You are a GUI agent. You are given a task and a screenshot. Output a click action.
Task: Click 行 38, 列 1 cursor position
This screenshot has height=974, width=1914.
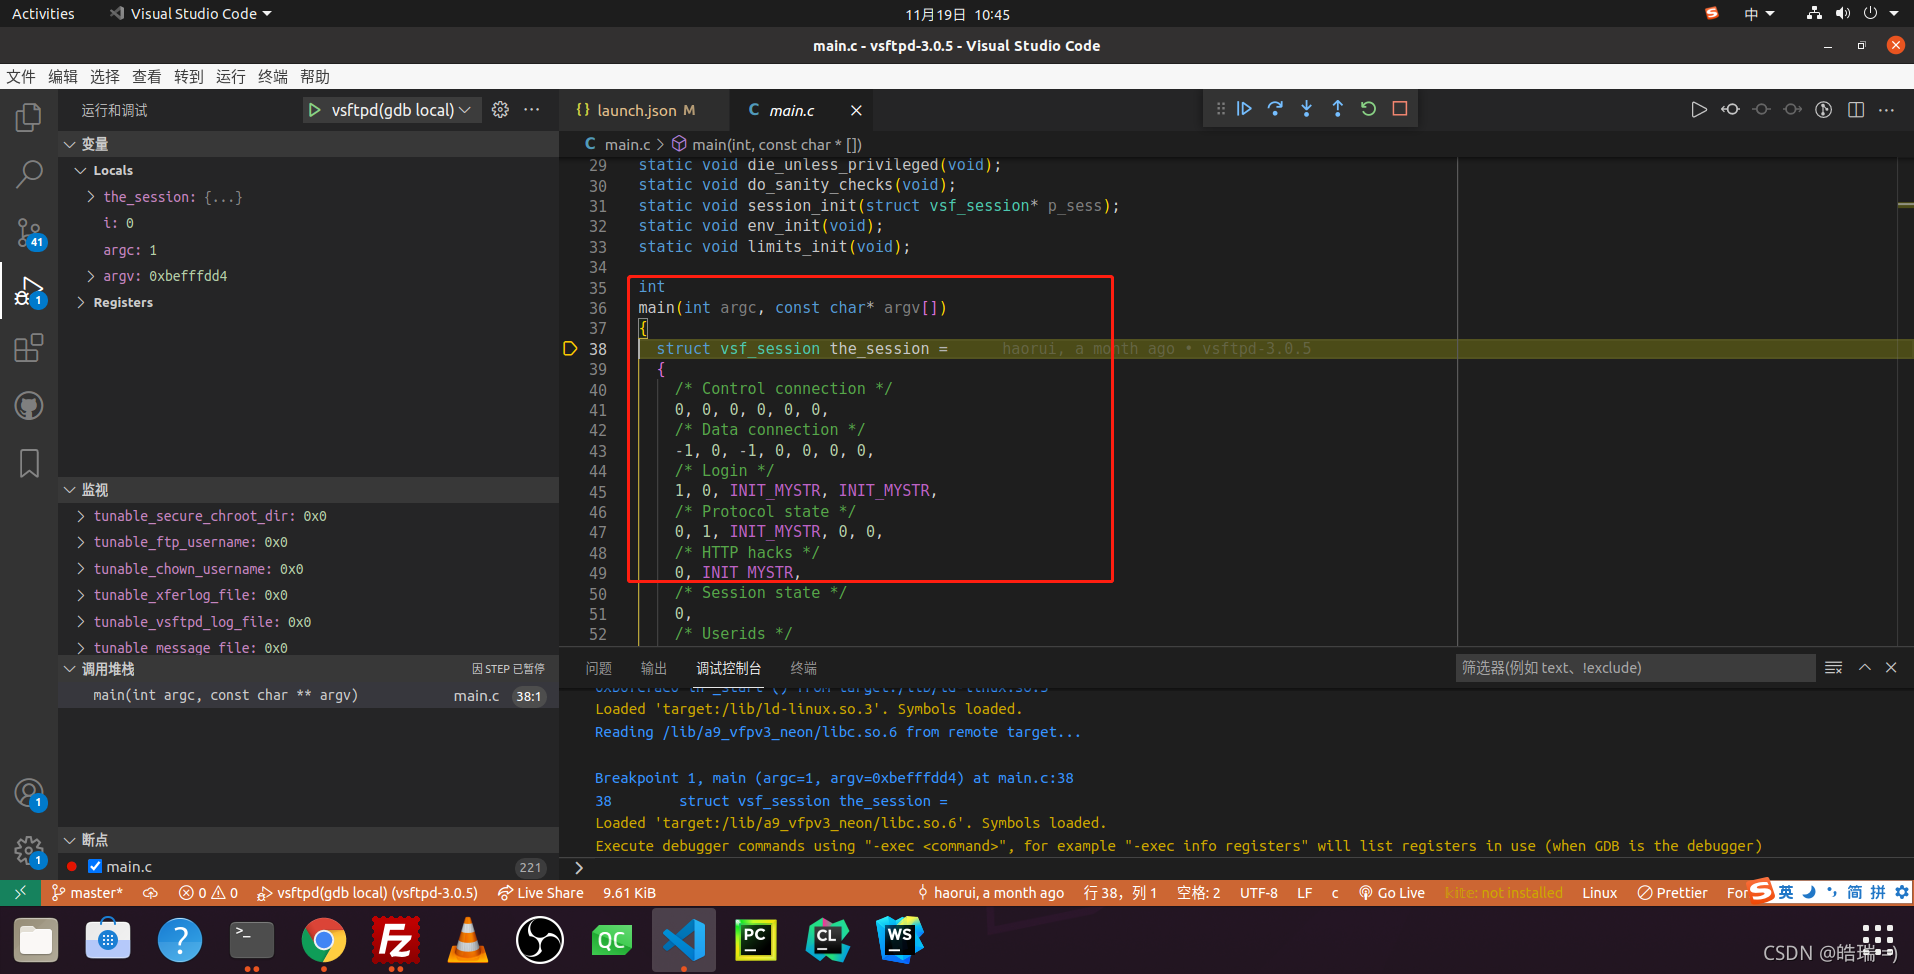click(x=1120, y=893)
